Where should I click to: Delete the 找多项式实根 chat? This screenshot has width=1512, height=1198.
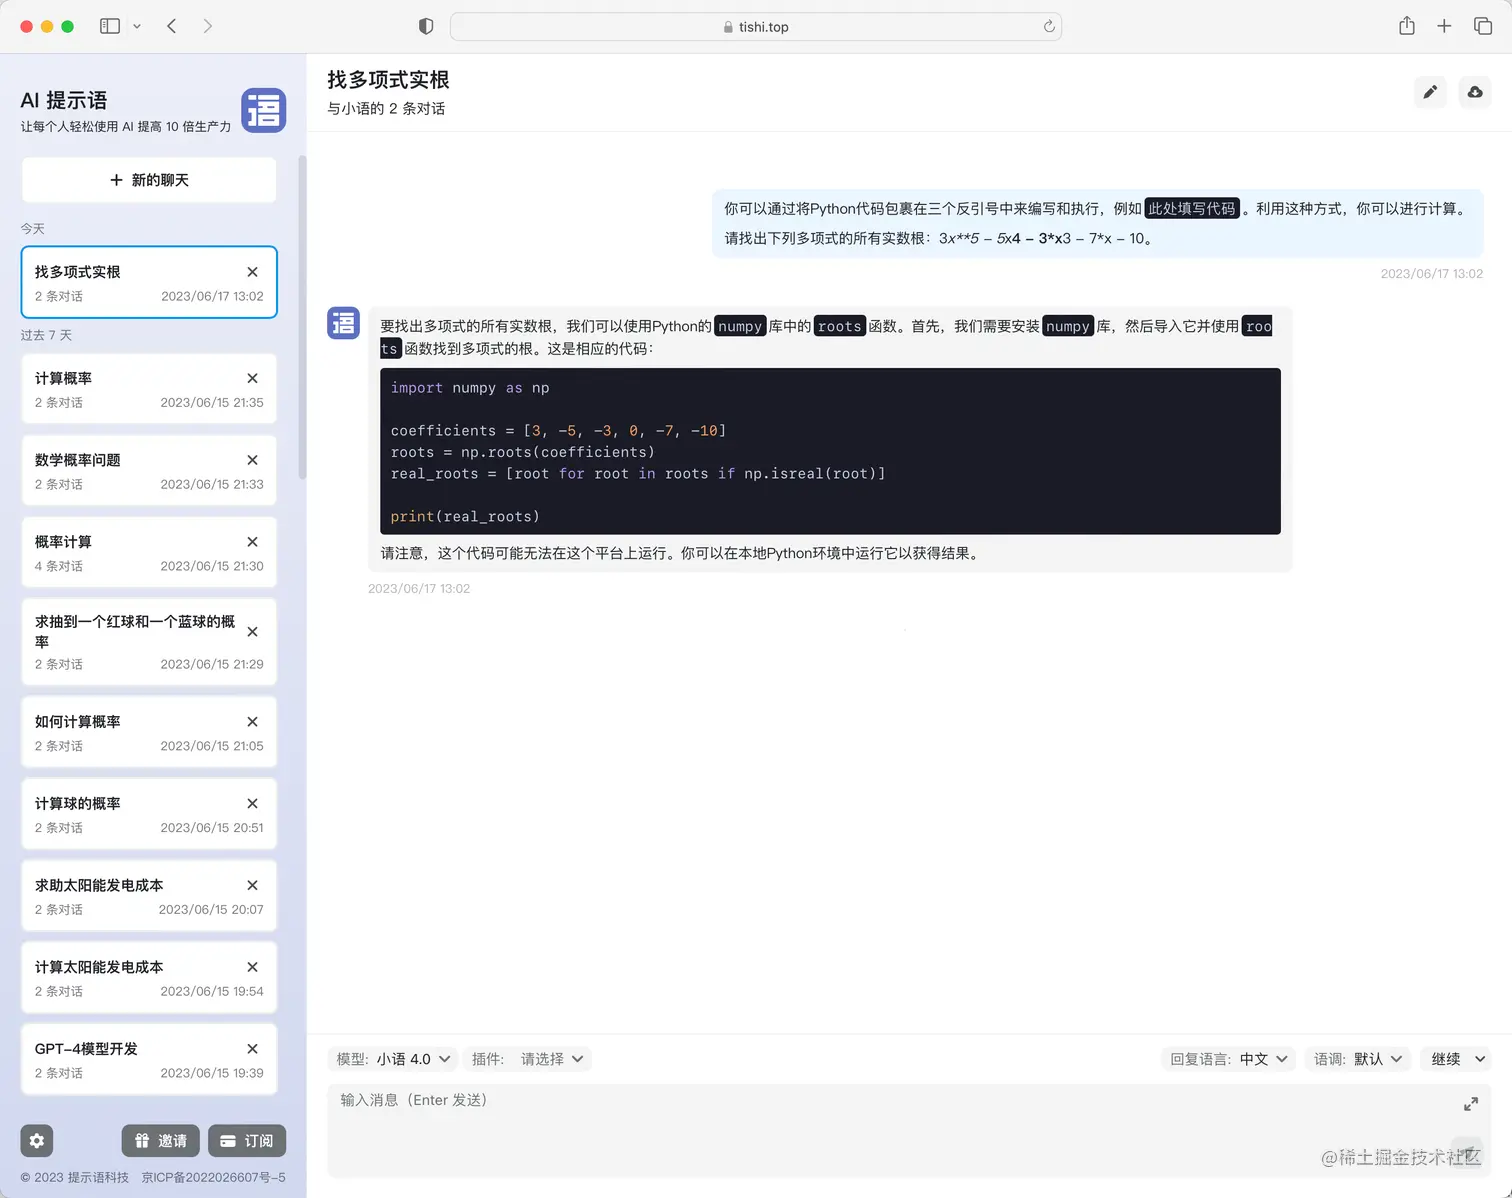click(252, 272)
